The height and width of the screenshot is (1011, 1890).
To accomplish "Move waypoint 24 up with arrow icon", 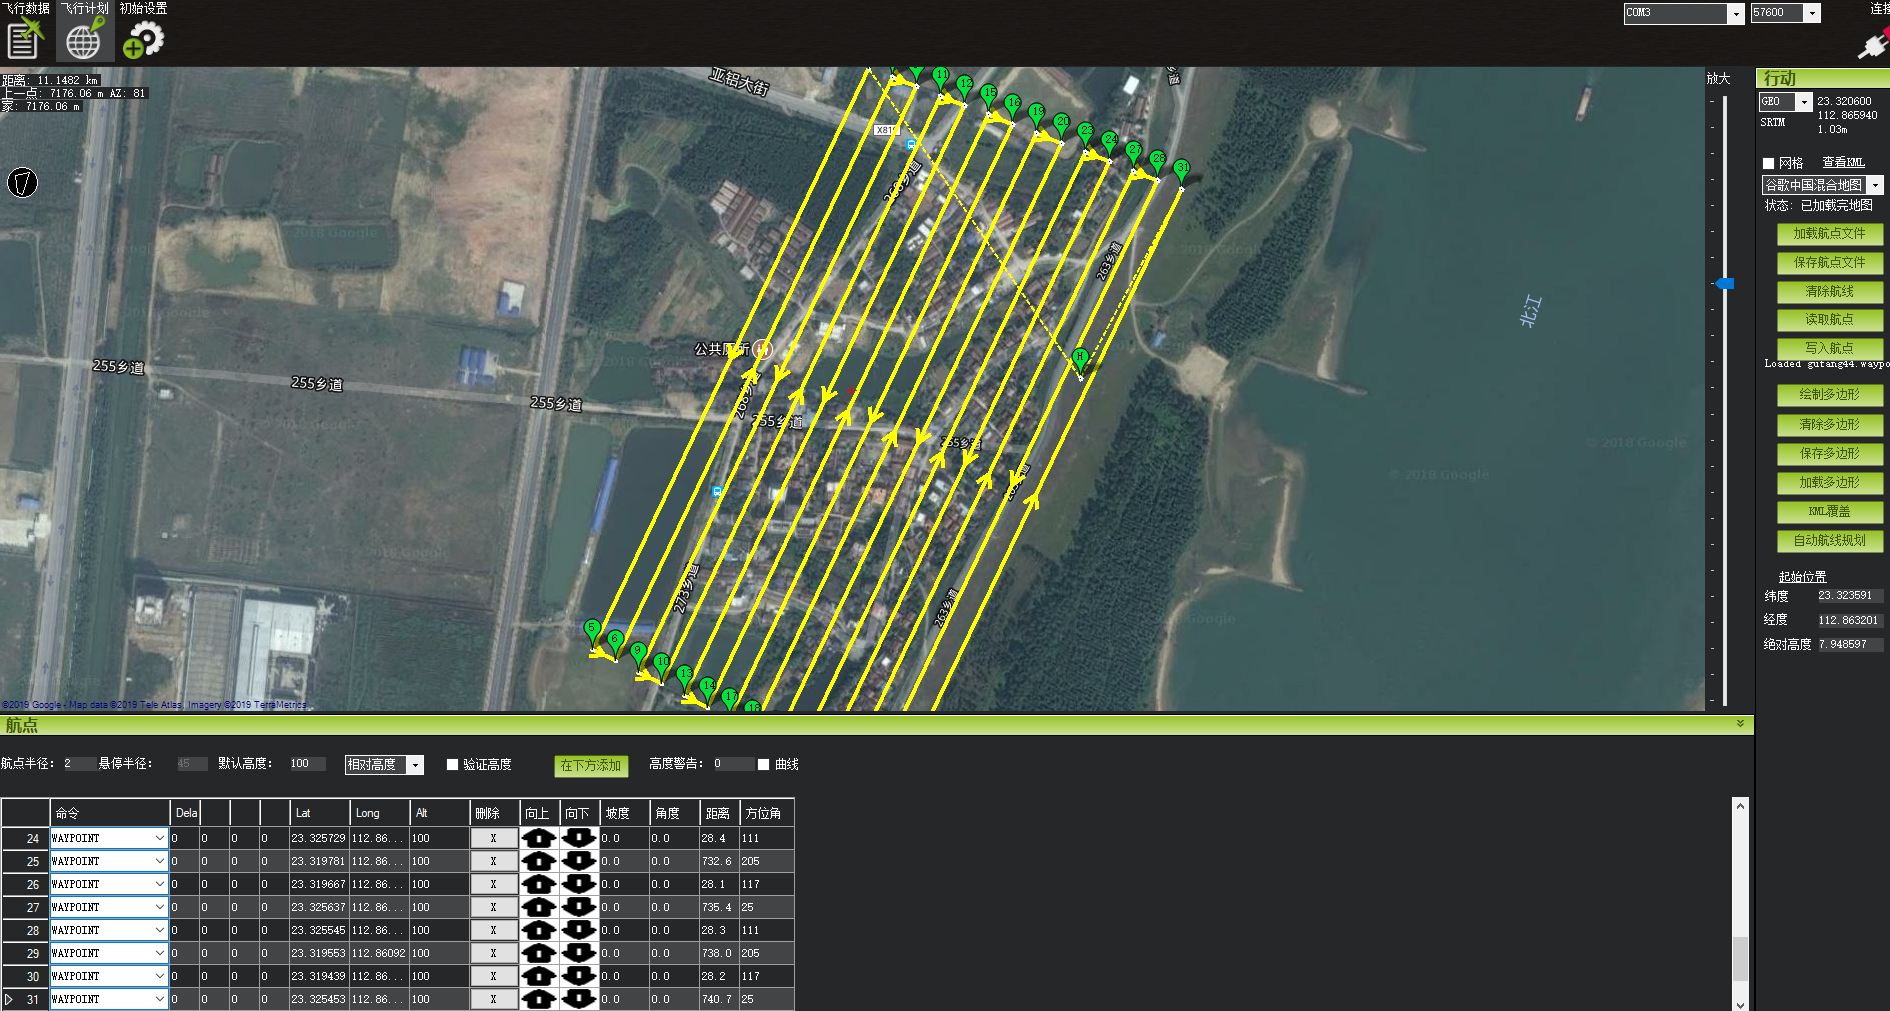I will point(539,838).
